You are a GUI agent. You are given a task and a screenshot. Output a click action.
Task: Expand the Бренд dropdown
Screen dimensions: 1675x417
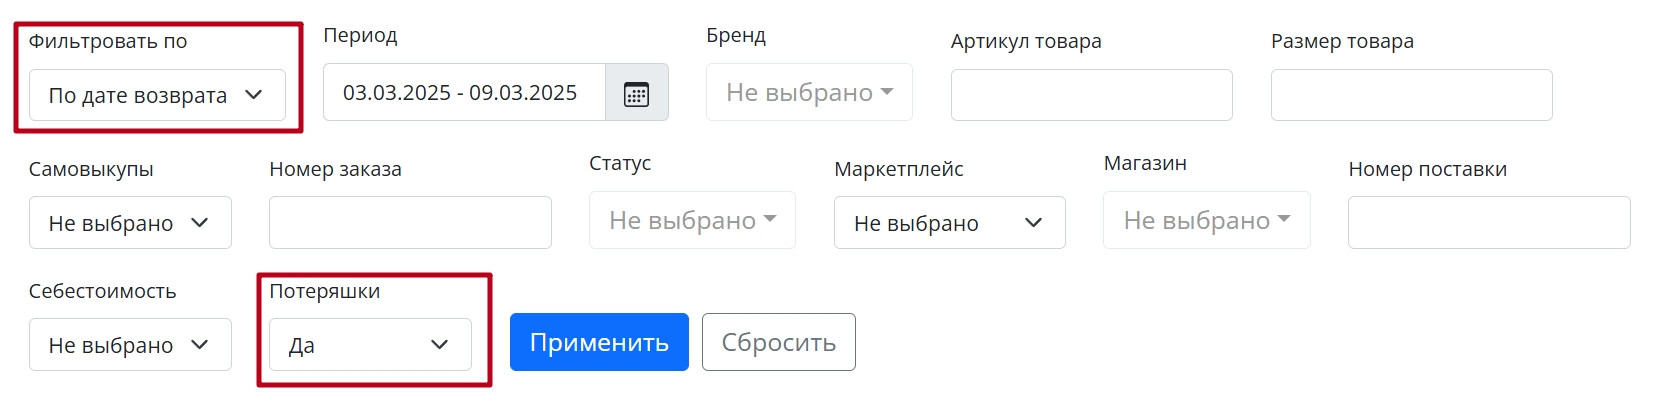[x=808, y=93]
